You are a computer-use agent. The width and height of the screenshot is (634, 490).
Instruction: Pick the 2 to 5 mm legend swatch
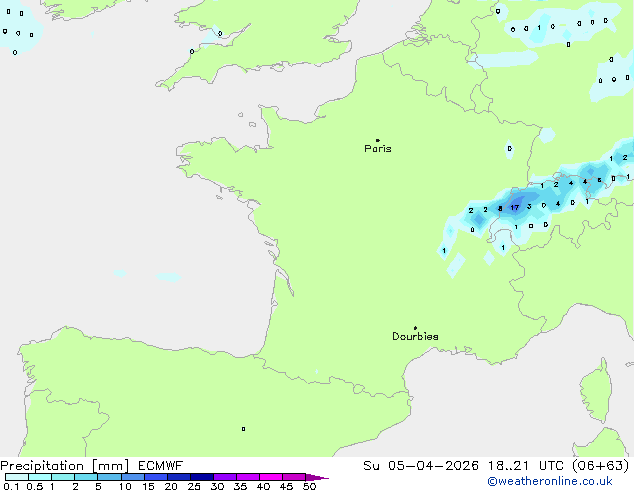pos(86,477)
